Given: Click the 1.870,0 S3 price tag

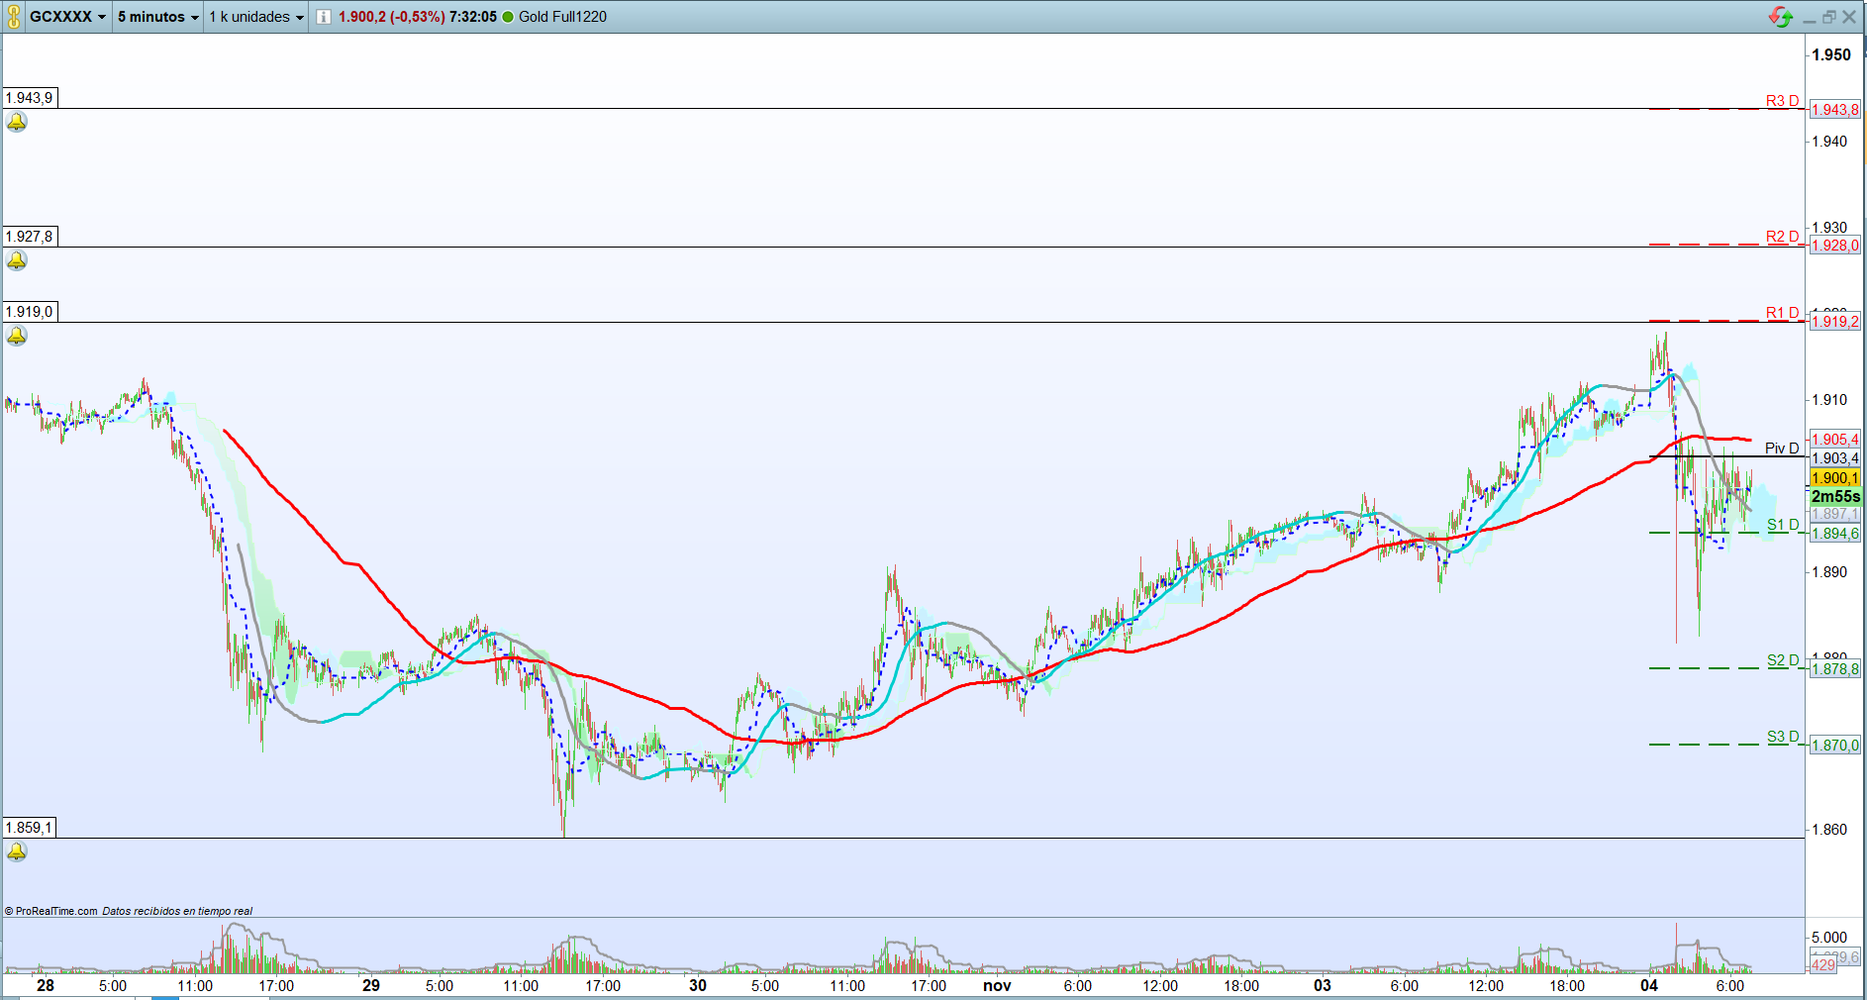Looking at the screenshot, I should point(1836,745).
